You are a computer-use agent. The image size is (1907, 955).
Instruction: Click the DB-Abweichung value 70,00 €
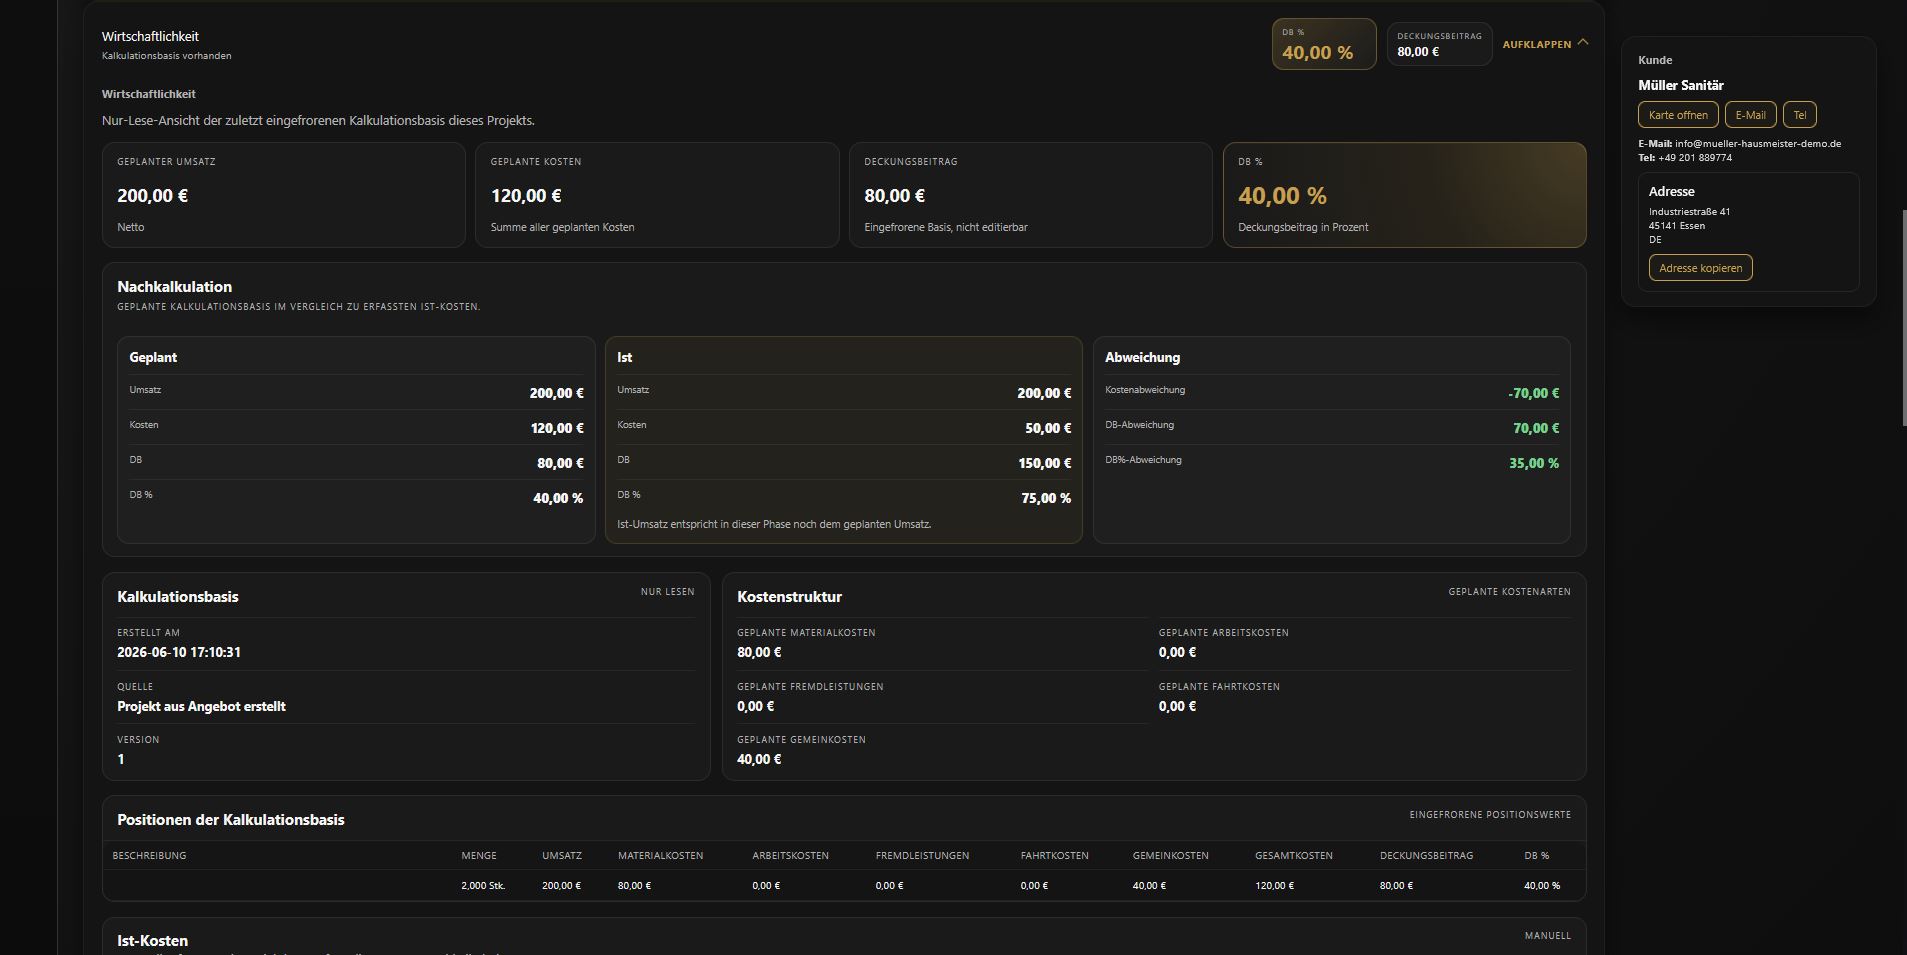(1536, 428)
